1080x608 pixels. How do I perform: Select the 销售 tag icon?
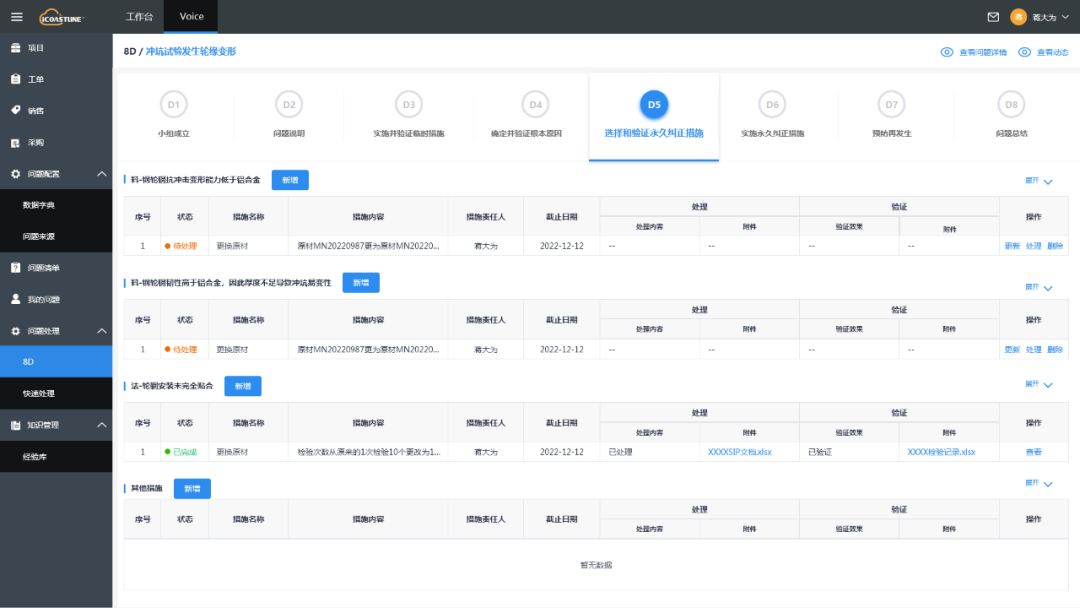16,110
